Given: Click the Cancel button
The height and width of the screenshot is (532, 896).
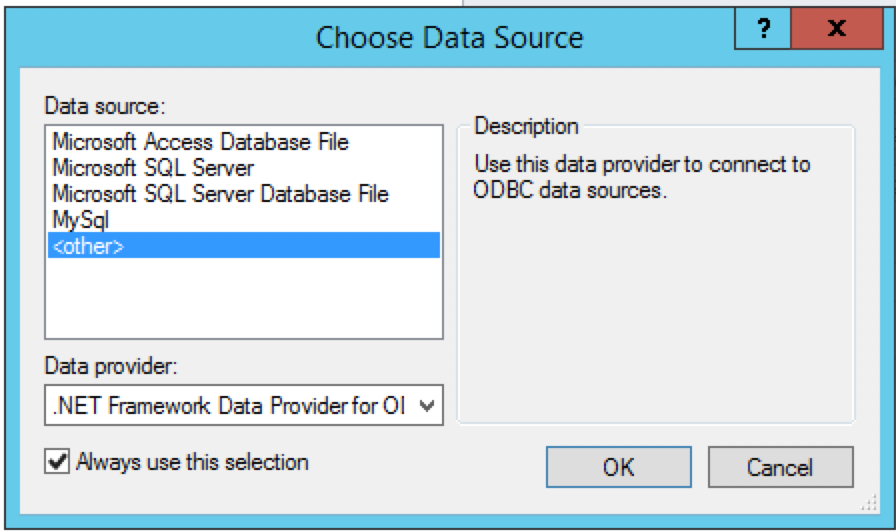Looking at the screenshot, I should coord(781,467).
